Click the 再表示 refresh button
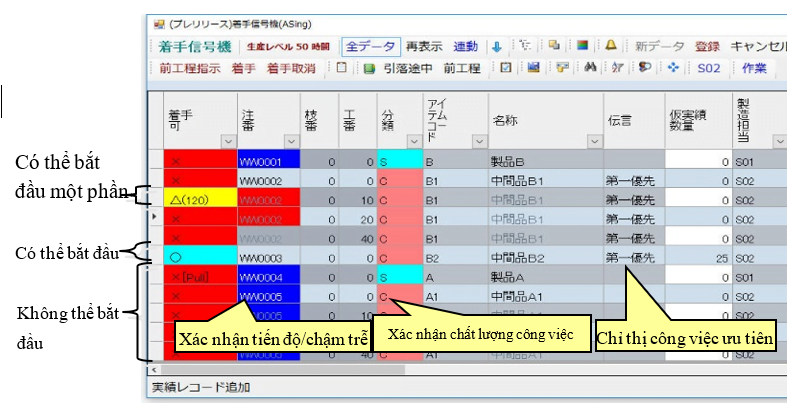Viewport: 804px width, 419px height. (x=424, y=46)
